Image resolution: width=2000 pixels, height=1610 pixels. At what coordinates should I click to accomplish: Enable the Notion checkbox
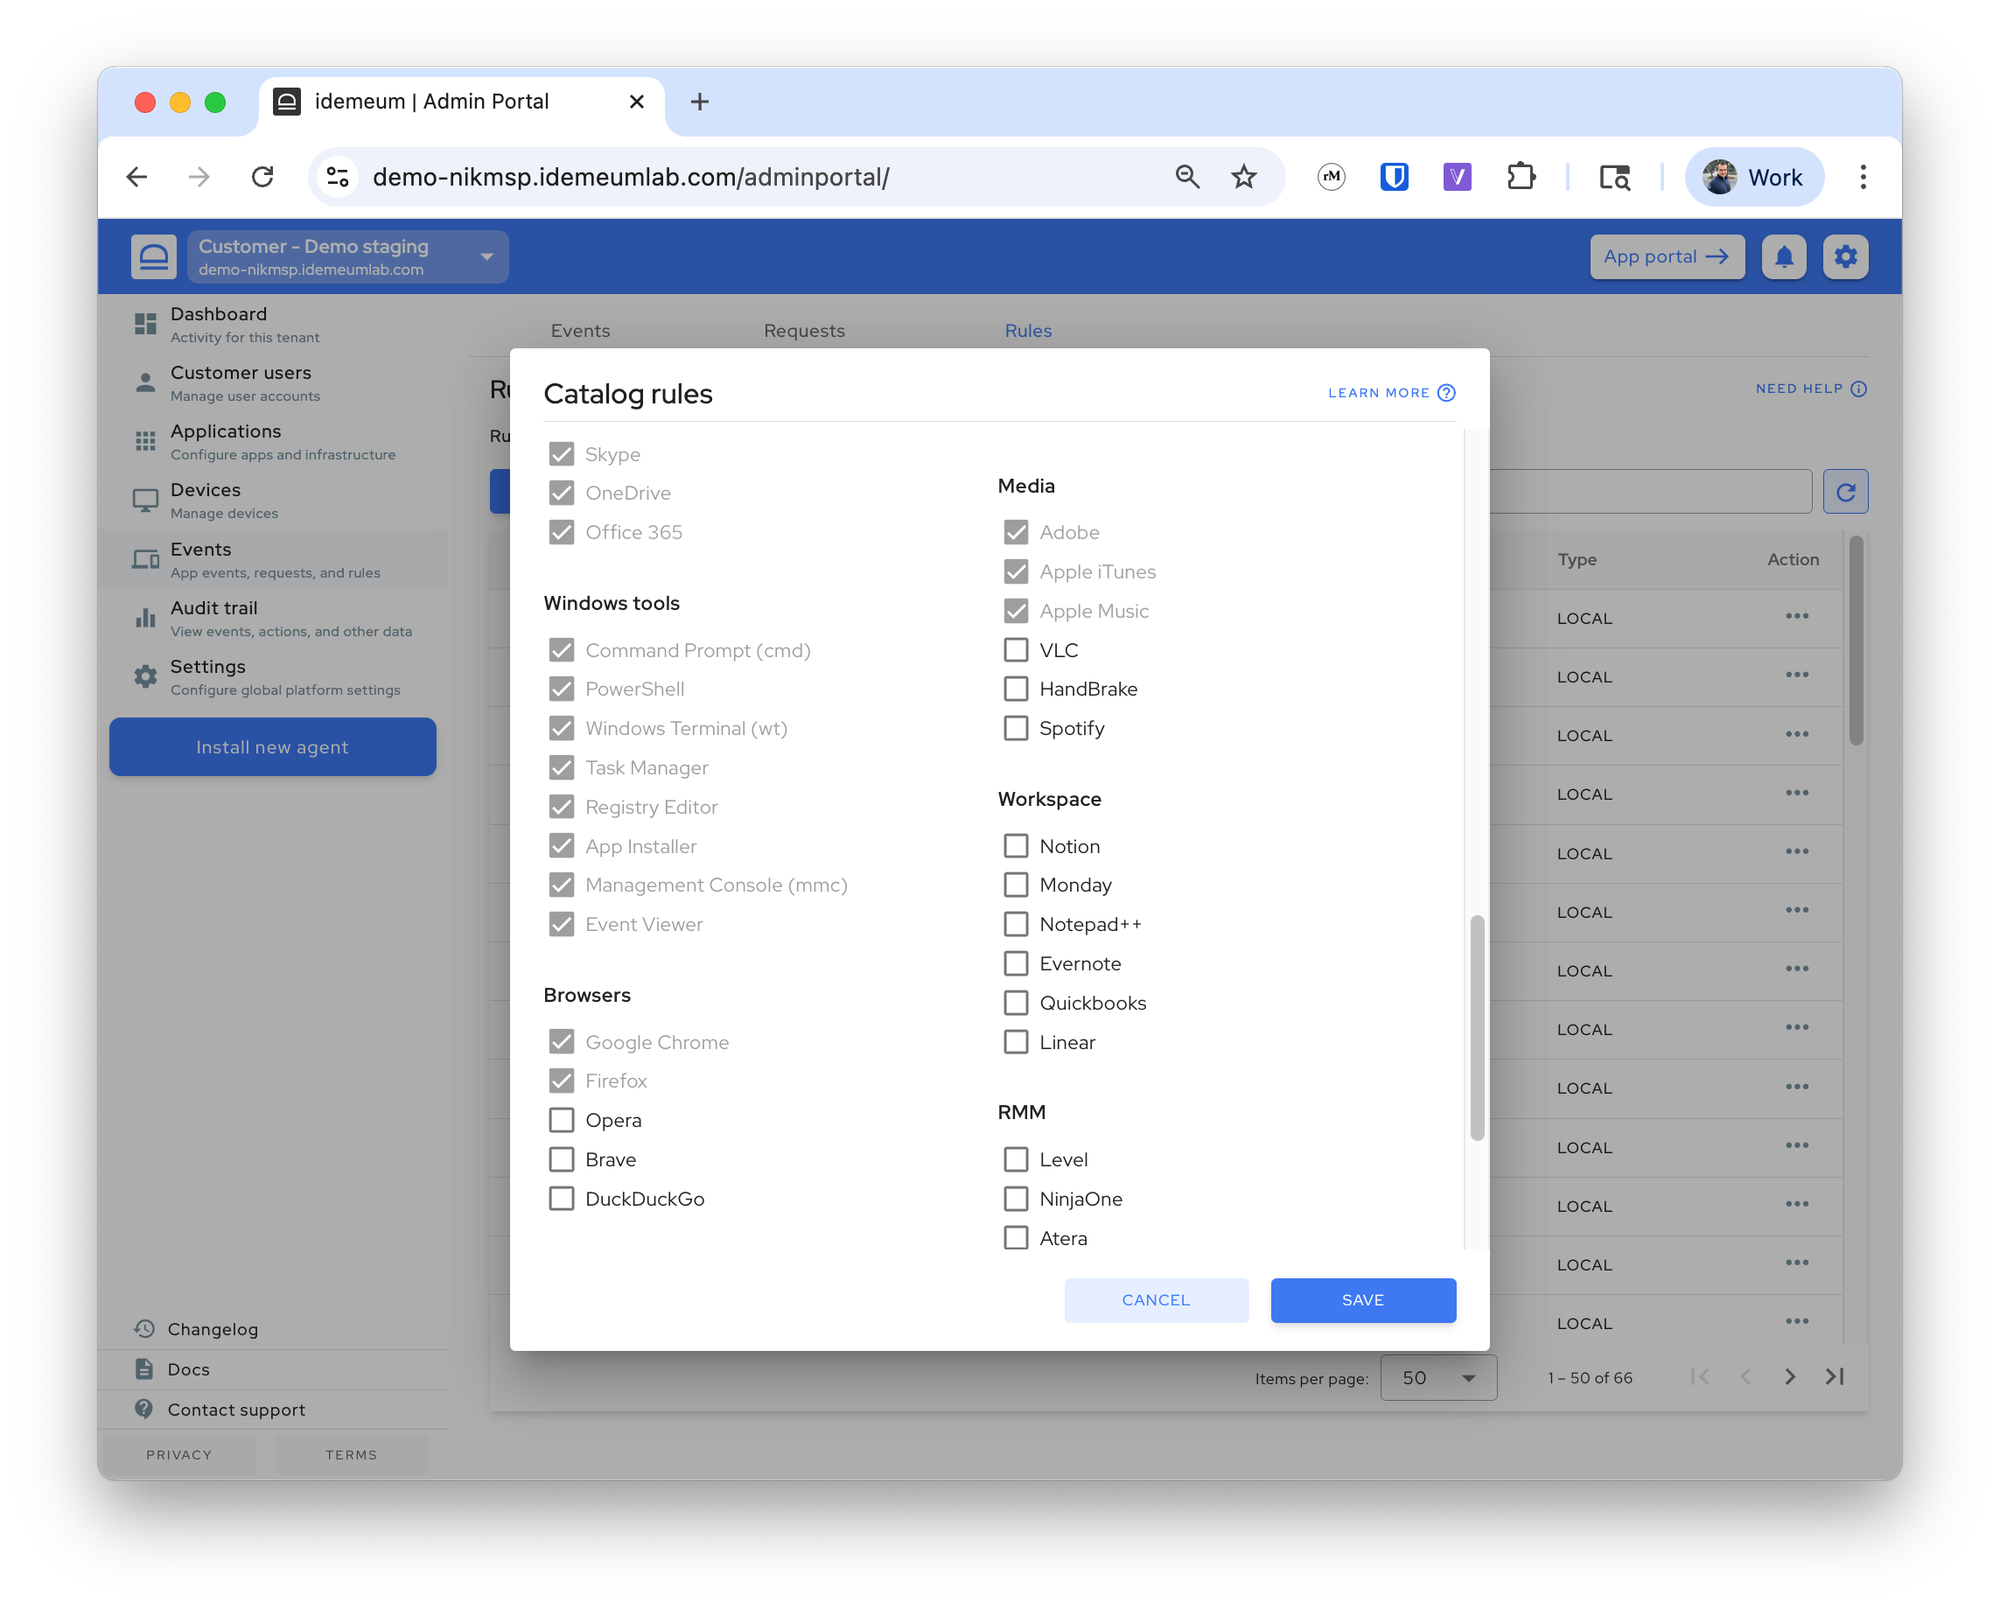pos(1016,846)
